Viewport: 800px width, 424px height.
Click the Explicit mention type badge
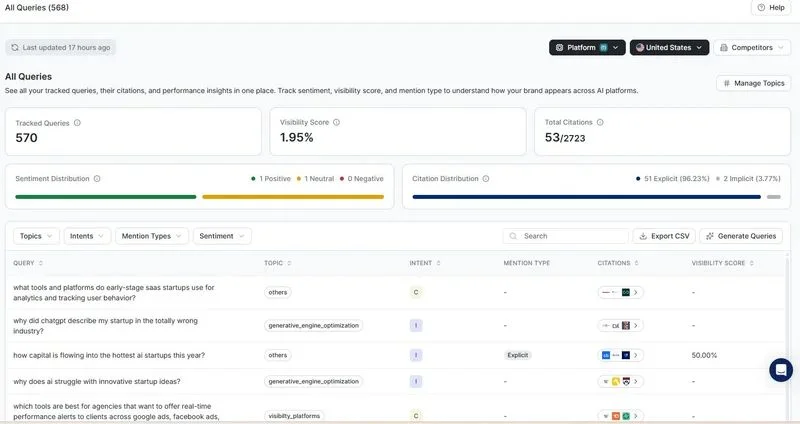click(517, 355)
